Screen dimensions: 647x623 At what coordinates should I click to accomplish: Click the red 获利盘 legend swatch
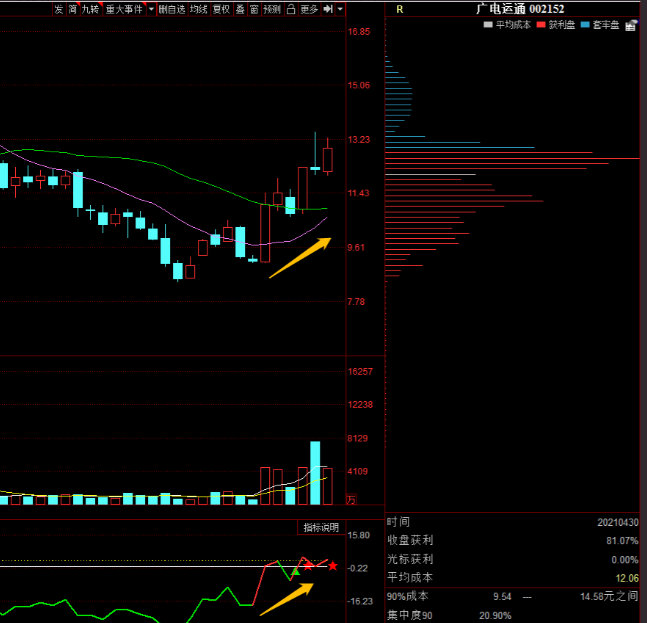tap(541, 25)
